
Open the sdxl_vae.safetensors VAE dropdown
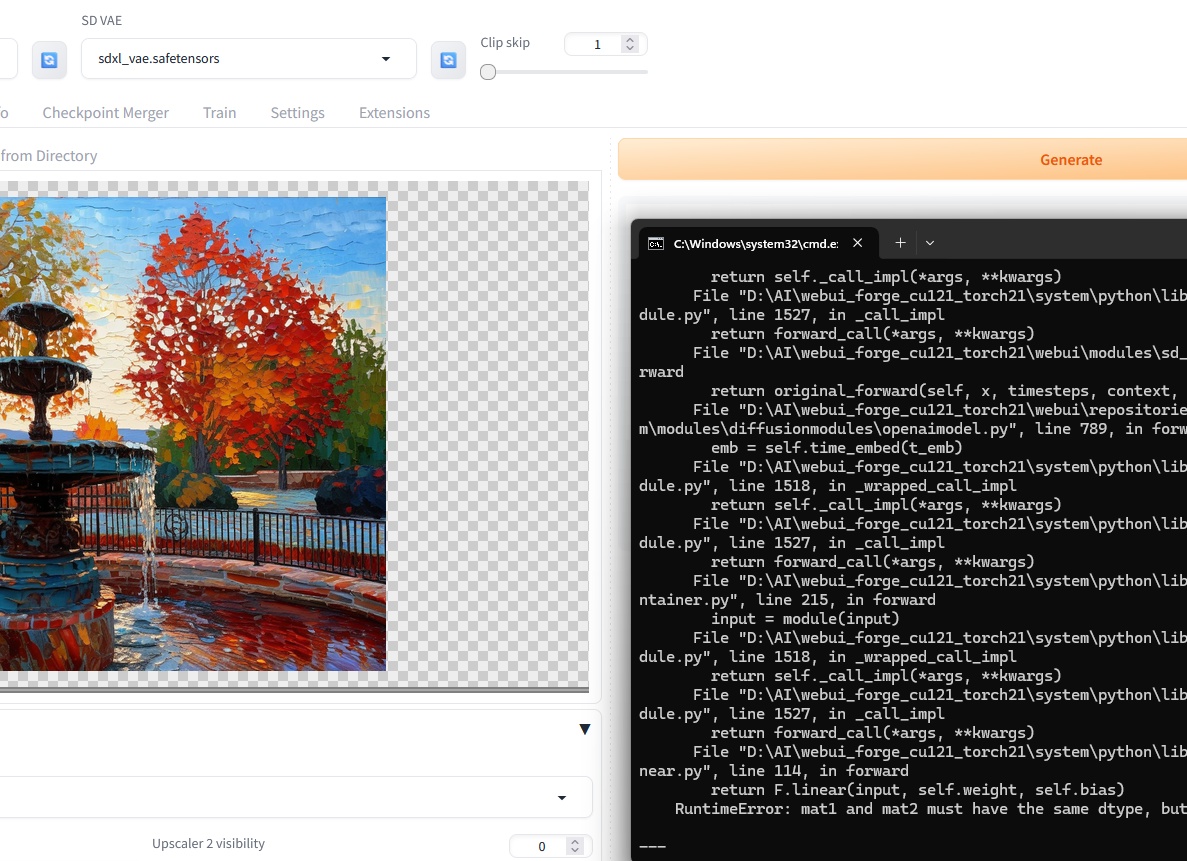click(249, 58)
